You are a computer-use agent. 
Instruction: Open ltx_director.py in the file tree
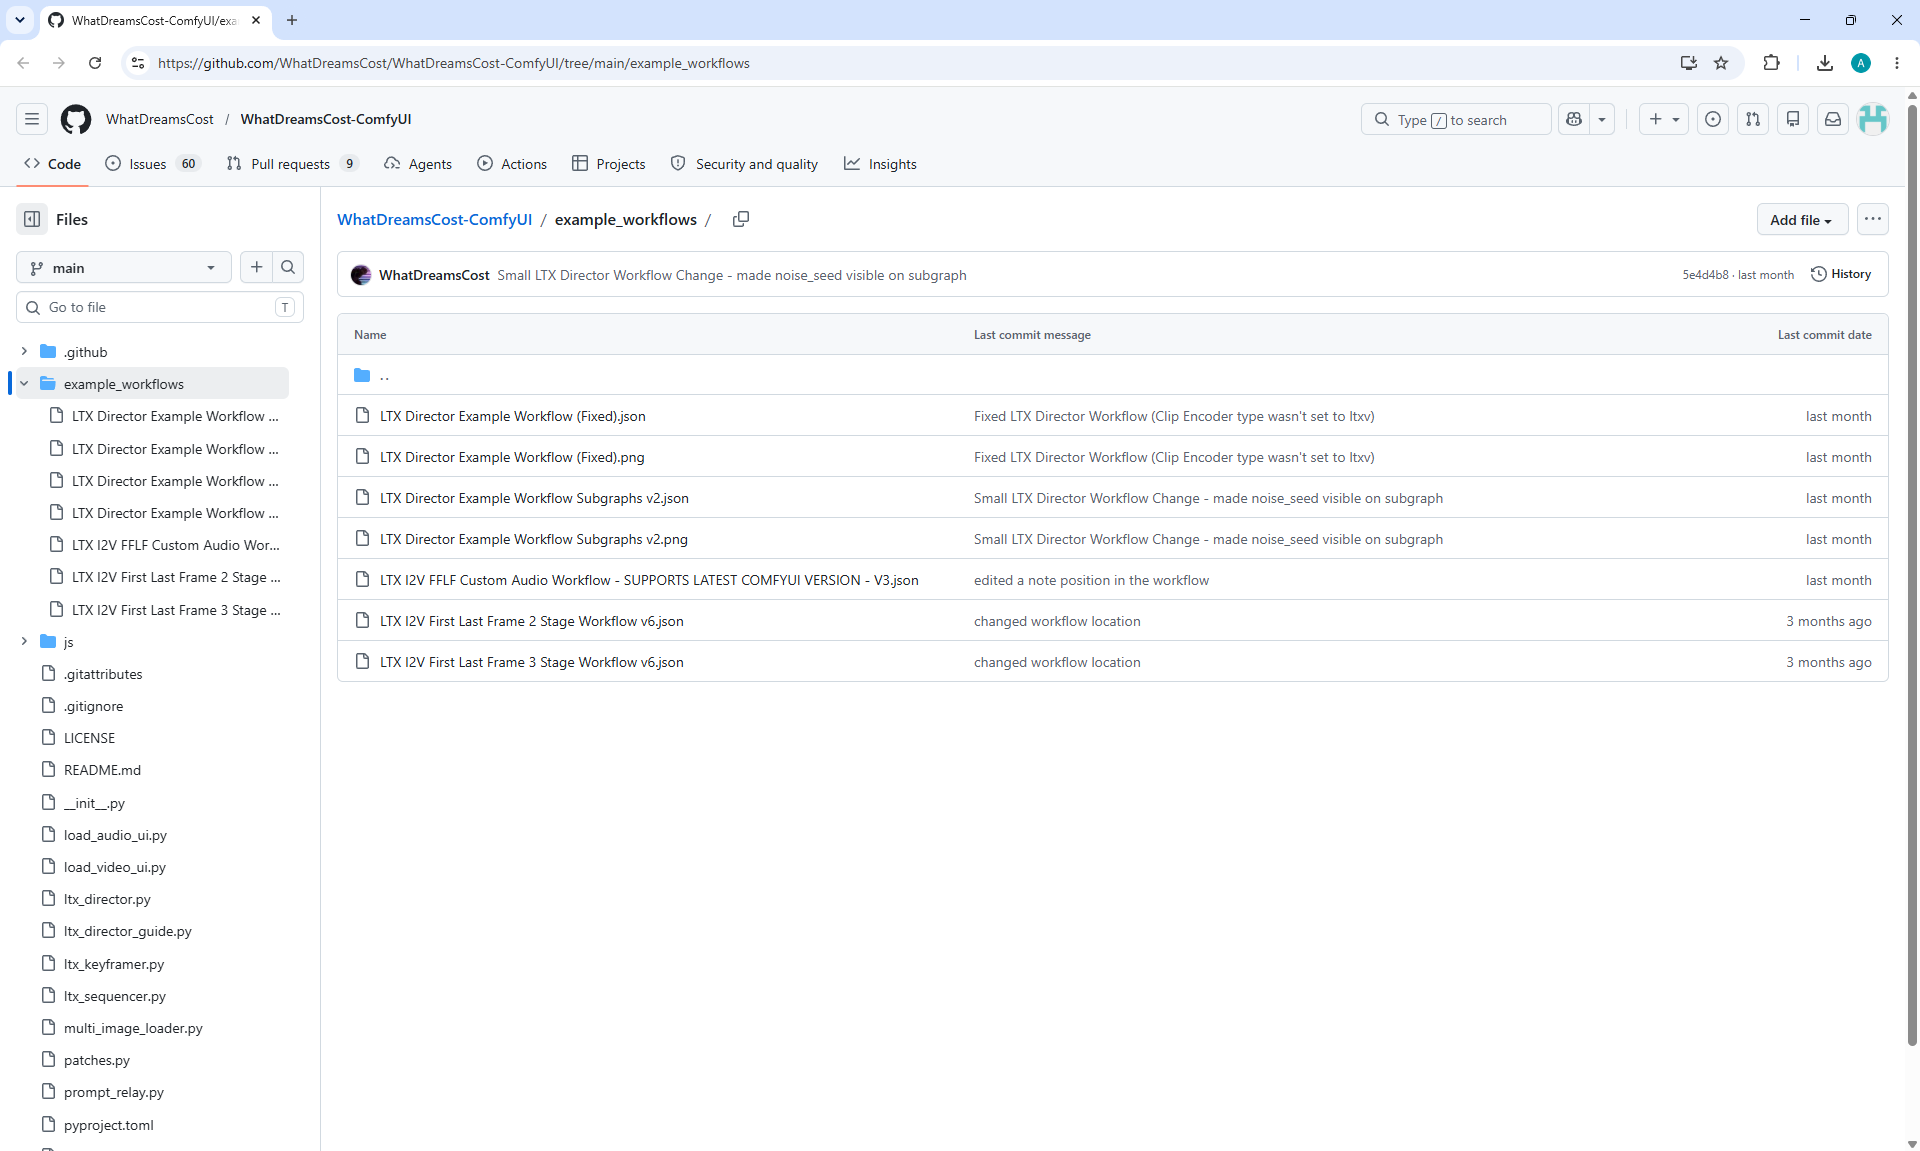coord(107,899)
